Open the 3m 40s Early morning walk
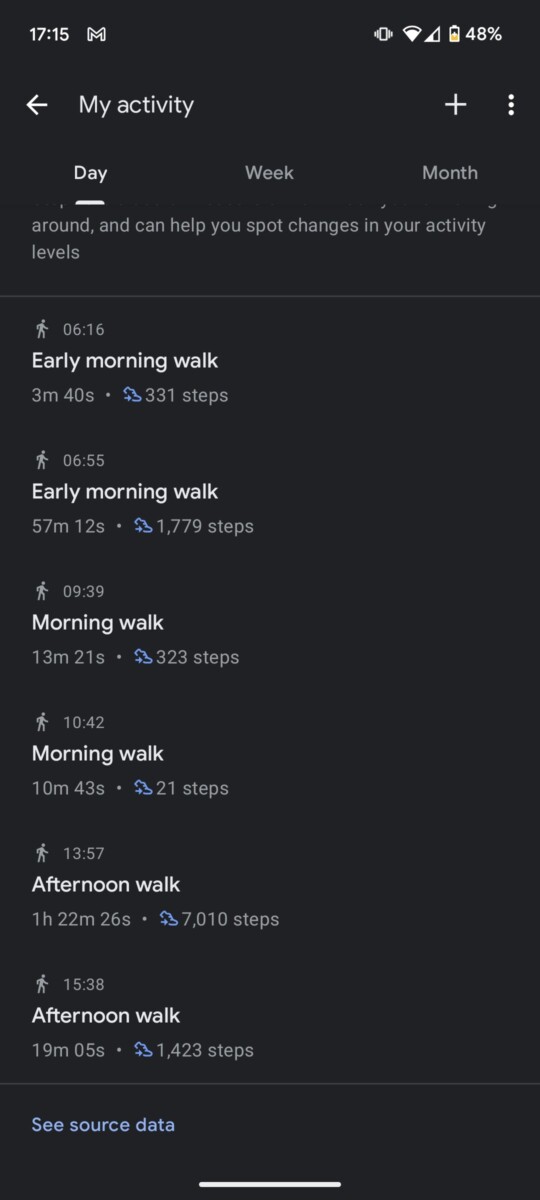Screen dimensions: 540x1200 click(x=270, y=362)
